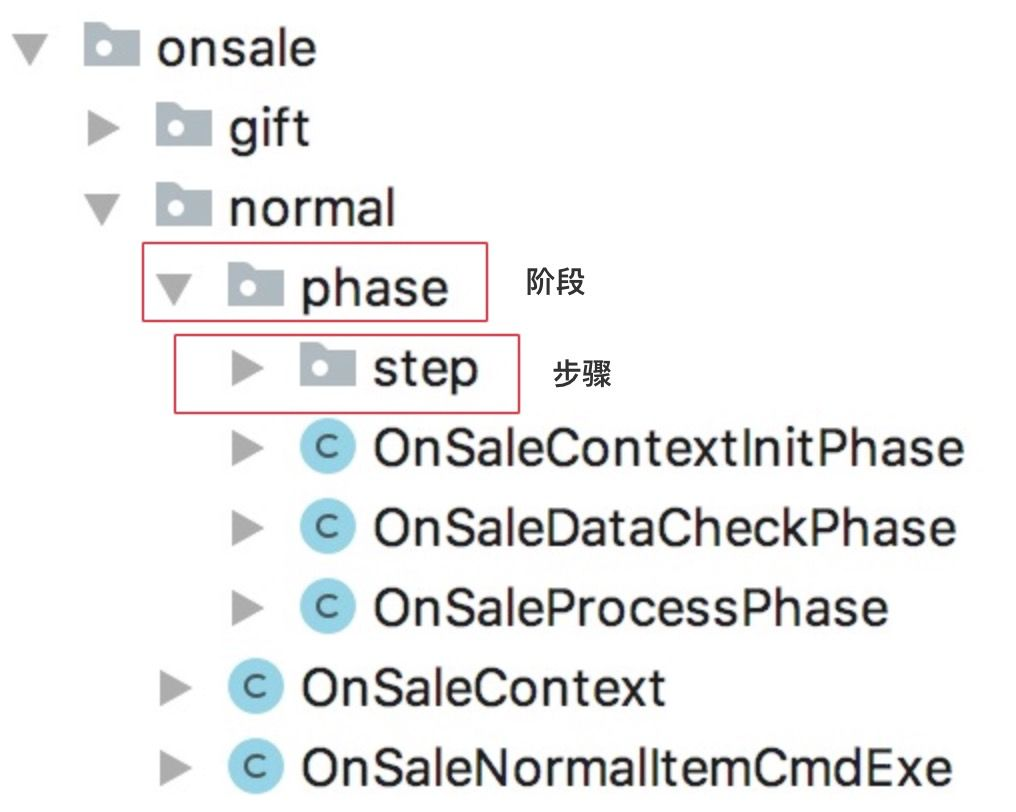1016x812 pixels.
Task: Collapse the phase folder arrow
Action: [174, 289]
